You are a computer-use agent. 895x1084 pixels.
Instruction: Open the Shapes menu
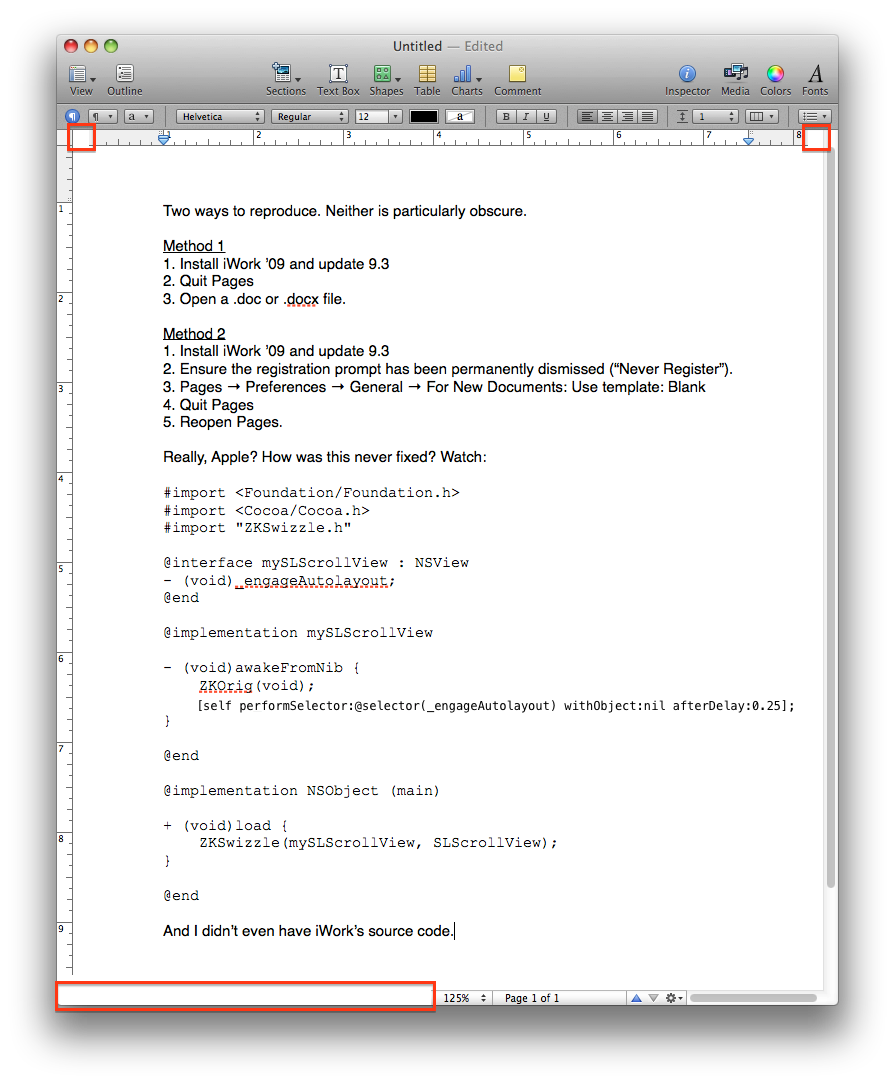(x=386, y=80)
